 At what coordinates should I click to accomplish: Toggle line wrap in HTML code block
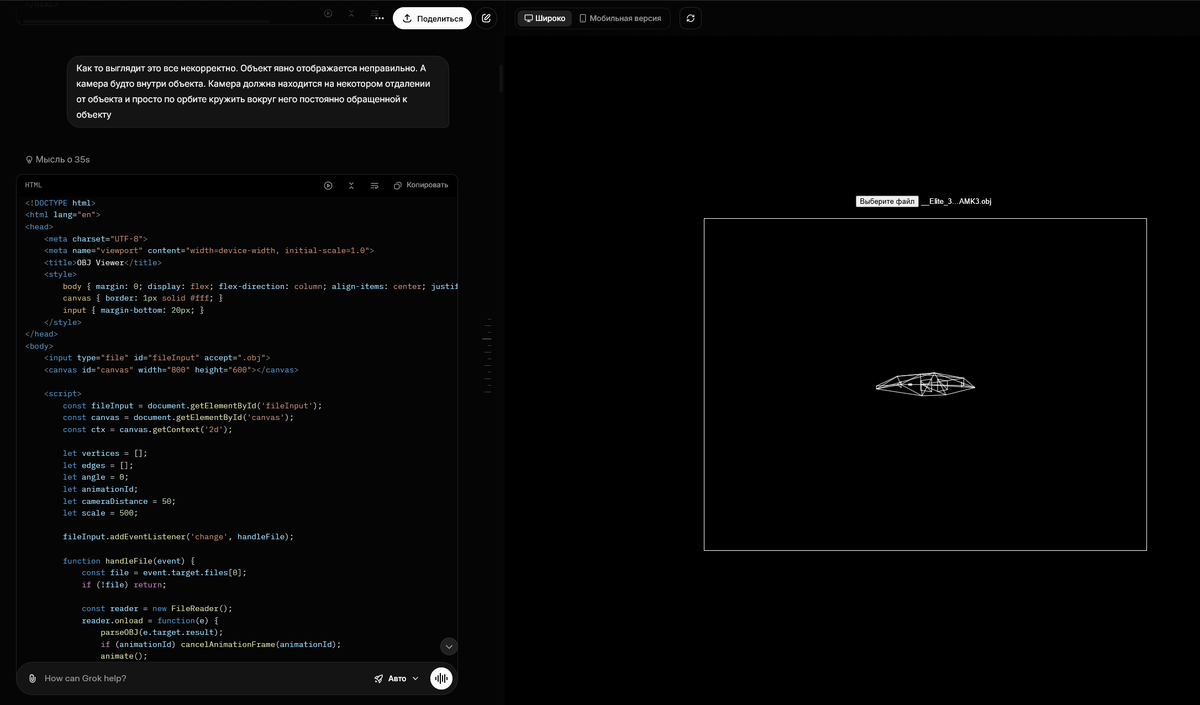click(374, 185)
